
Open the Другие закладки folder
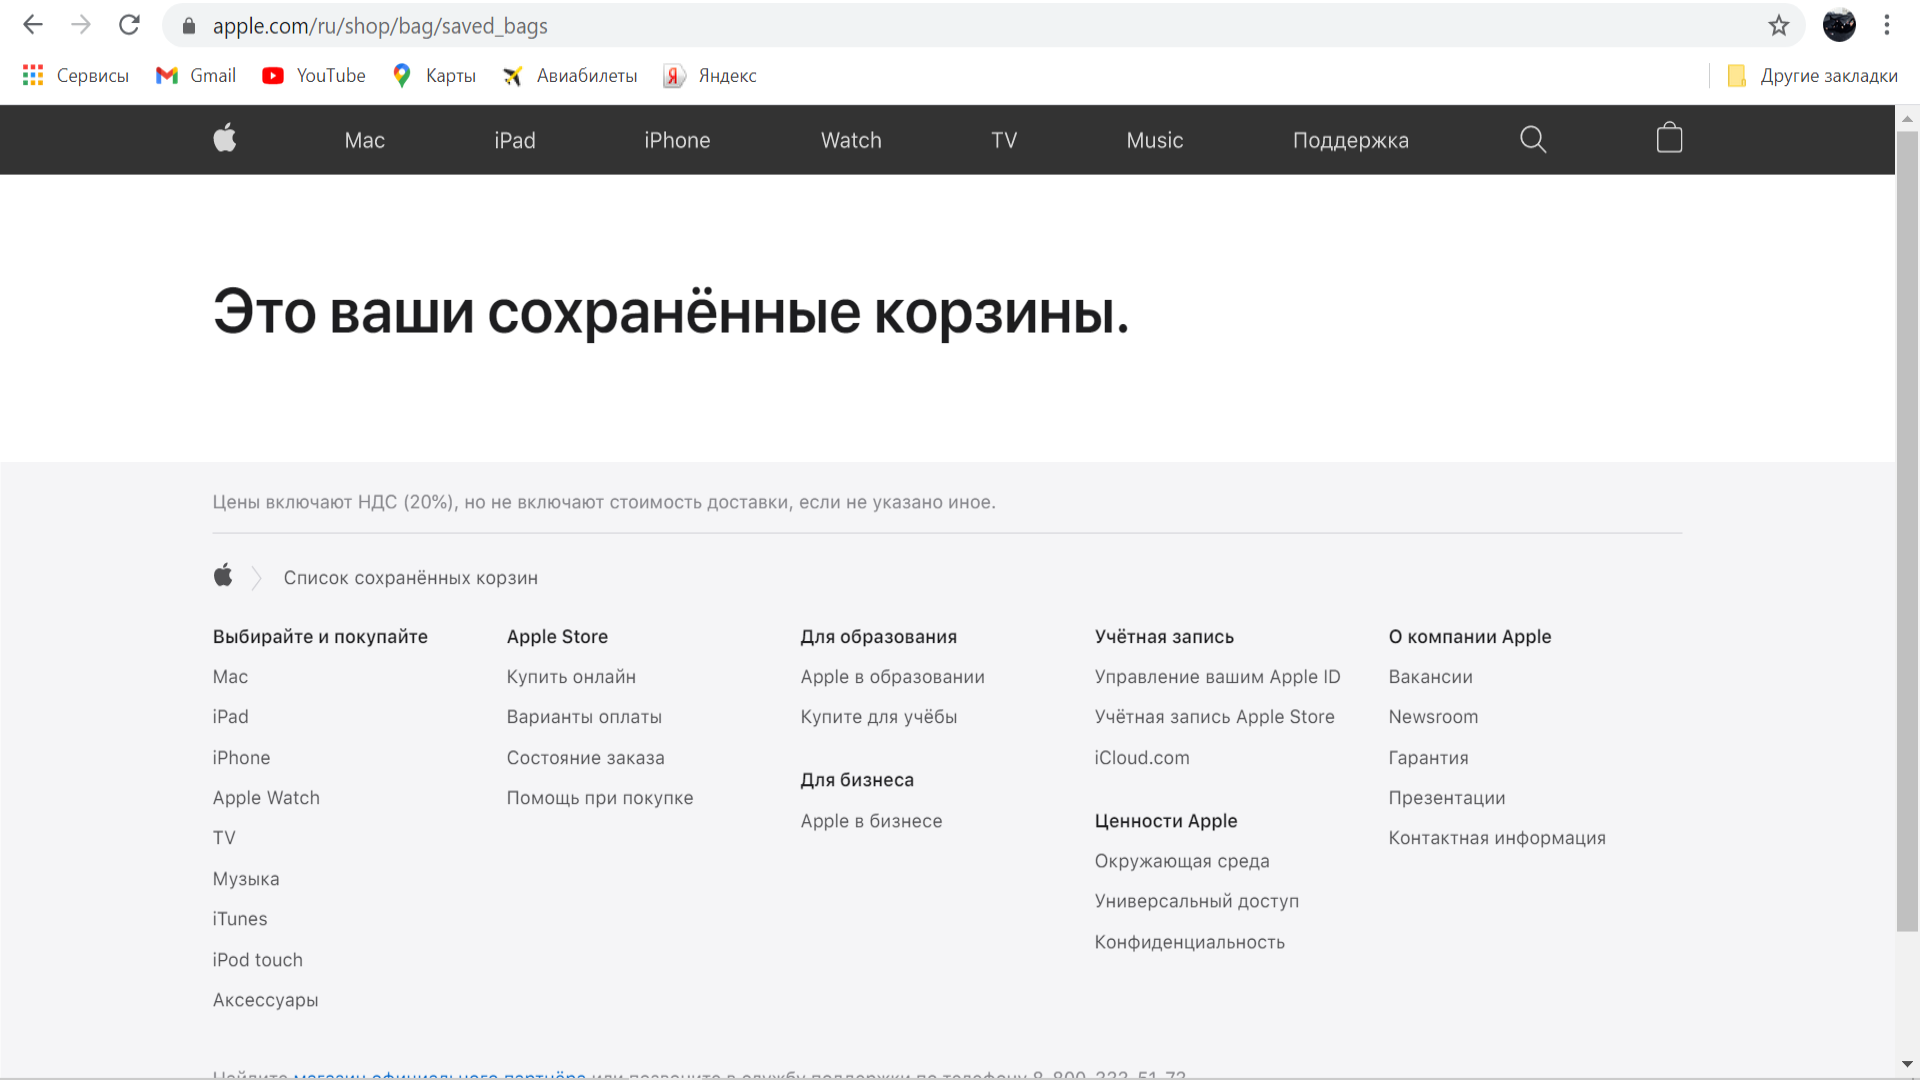click(1812, 76)
